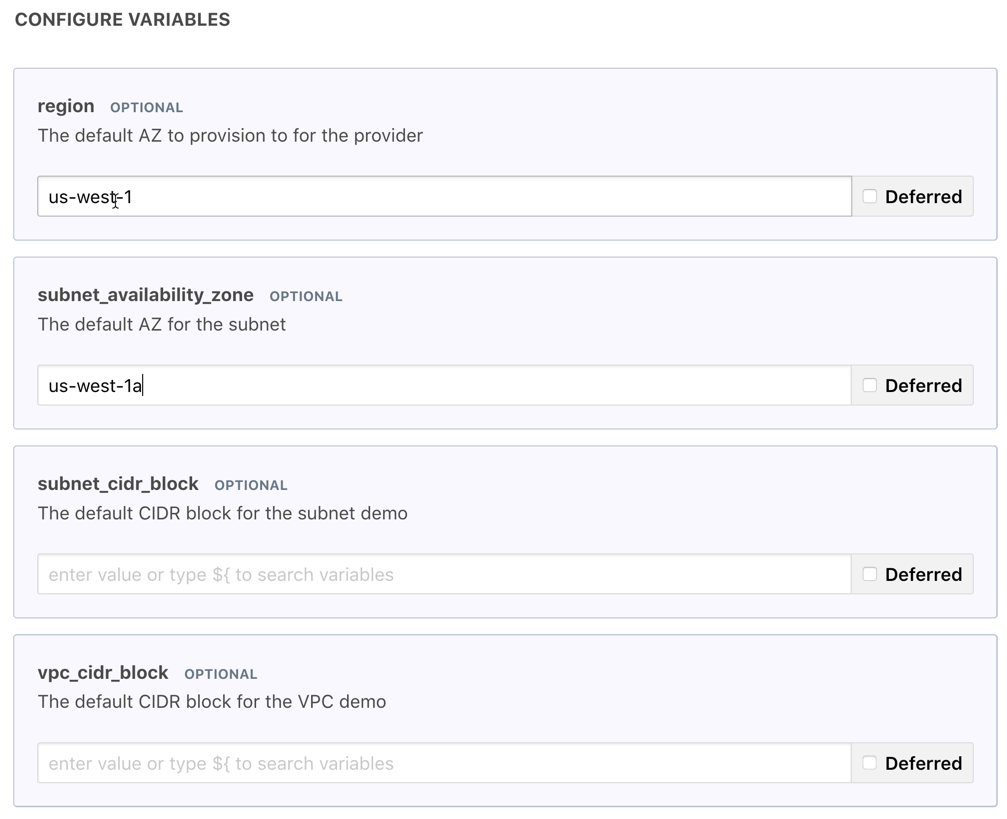Click the text about provisioning for the provider

point(230,135)
